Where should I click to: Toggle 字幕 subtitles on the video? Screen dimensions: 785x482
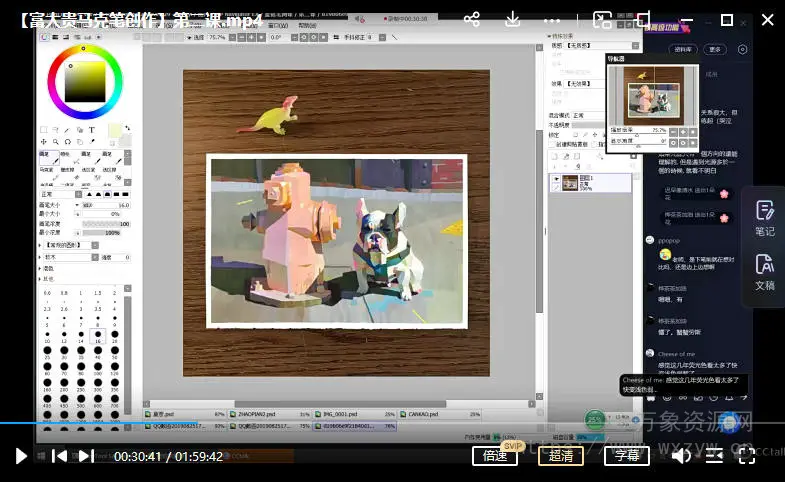click(626, 456)
